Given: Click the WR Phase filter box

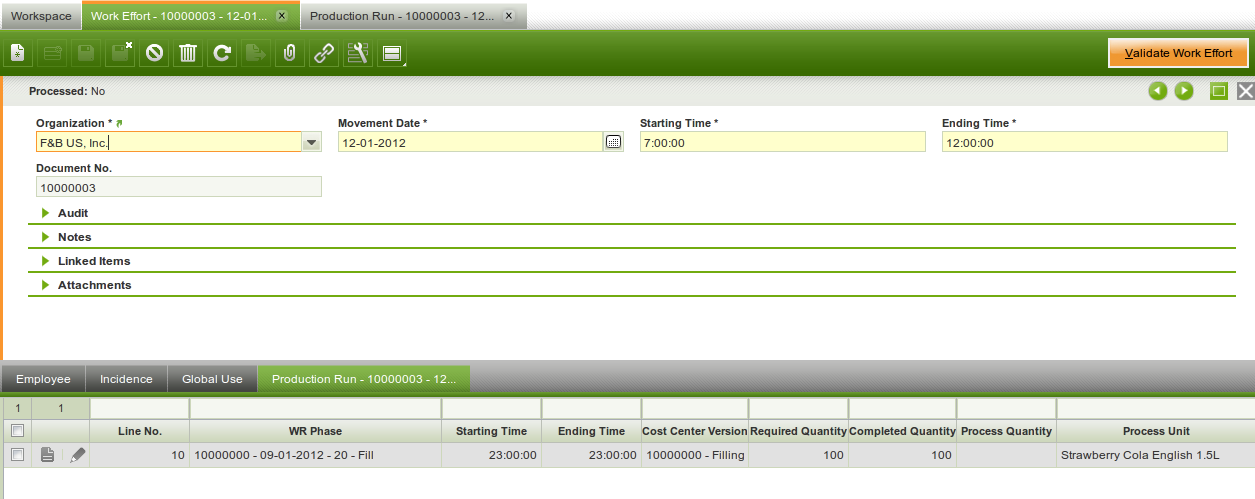Looking at the screenshot, I should coord(315,408).
